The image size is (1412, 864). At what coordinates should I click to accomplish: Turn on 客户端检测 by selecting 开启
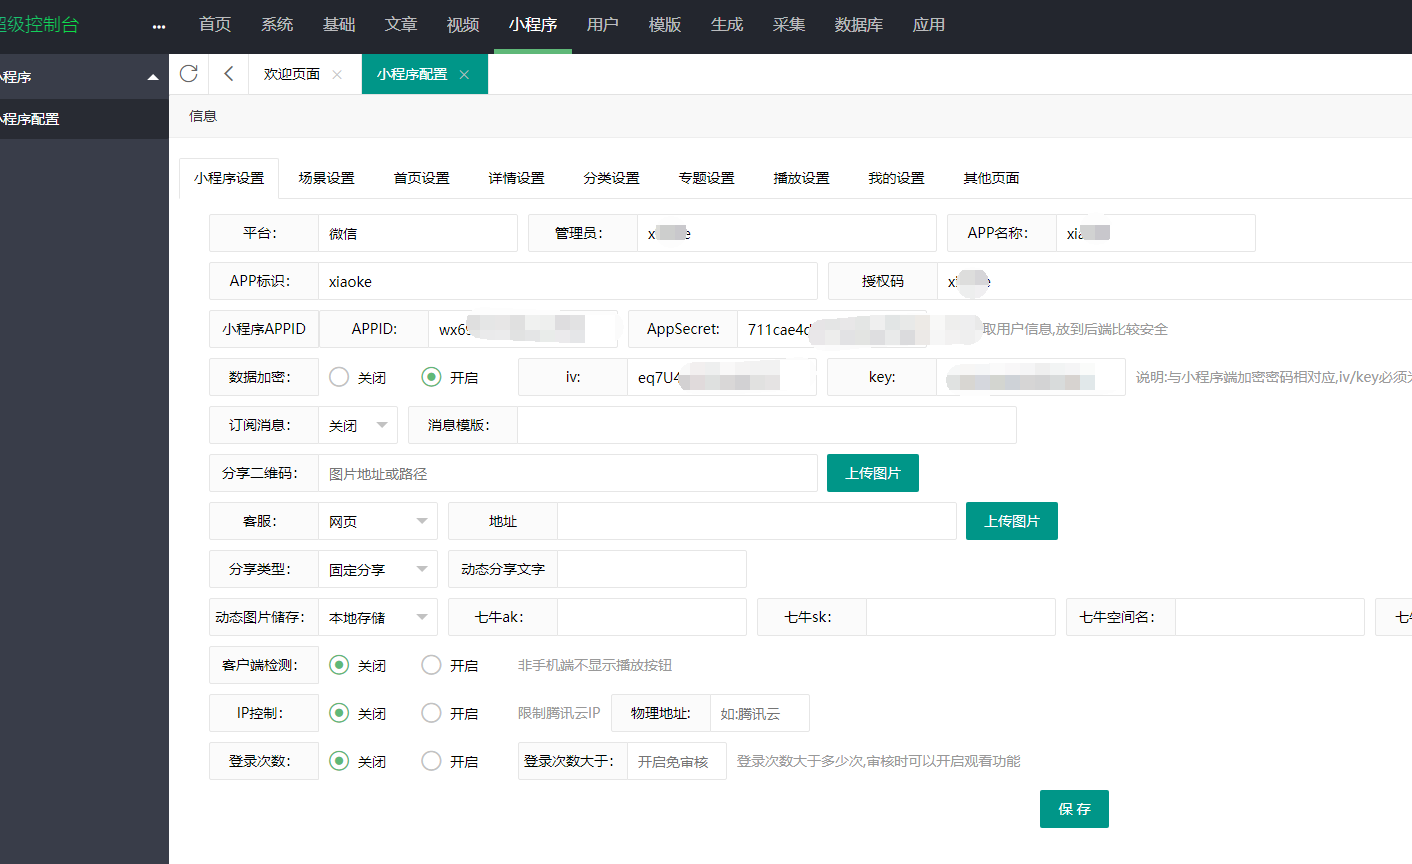[430, 665]
